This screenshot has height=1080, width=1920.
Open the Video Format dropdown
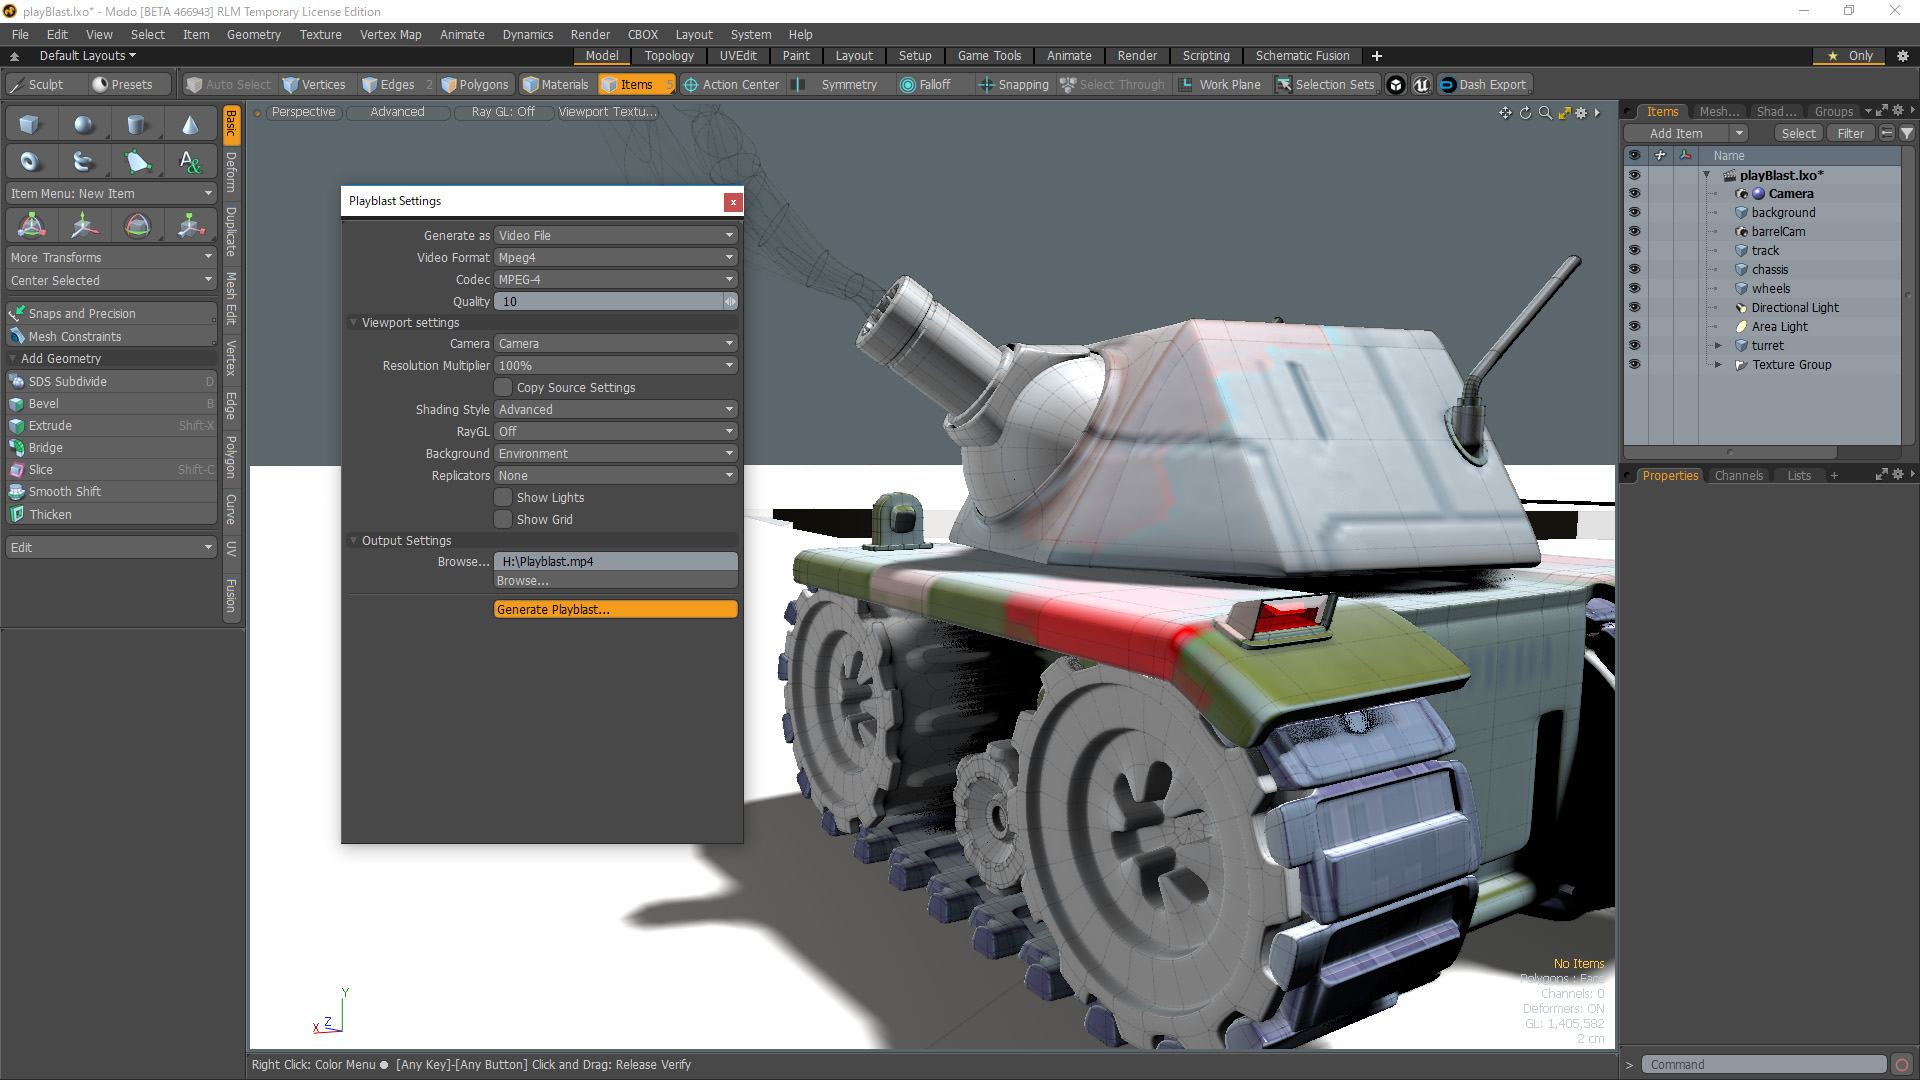[615, 258]
